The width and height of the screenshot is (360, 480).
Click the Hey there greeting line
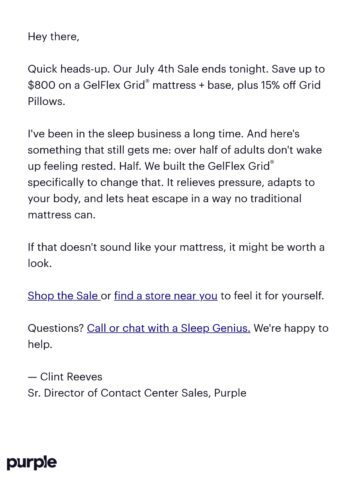(54, 36)
